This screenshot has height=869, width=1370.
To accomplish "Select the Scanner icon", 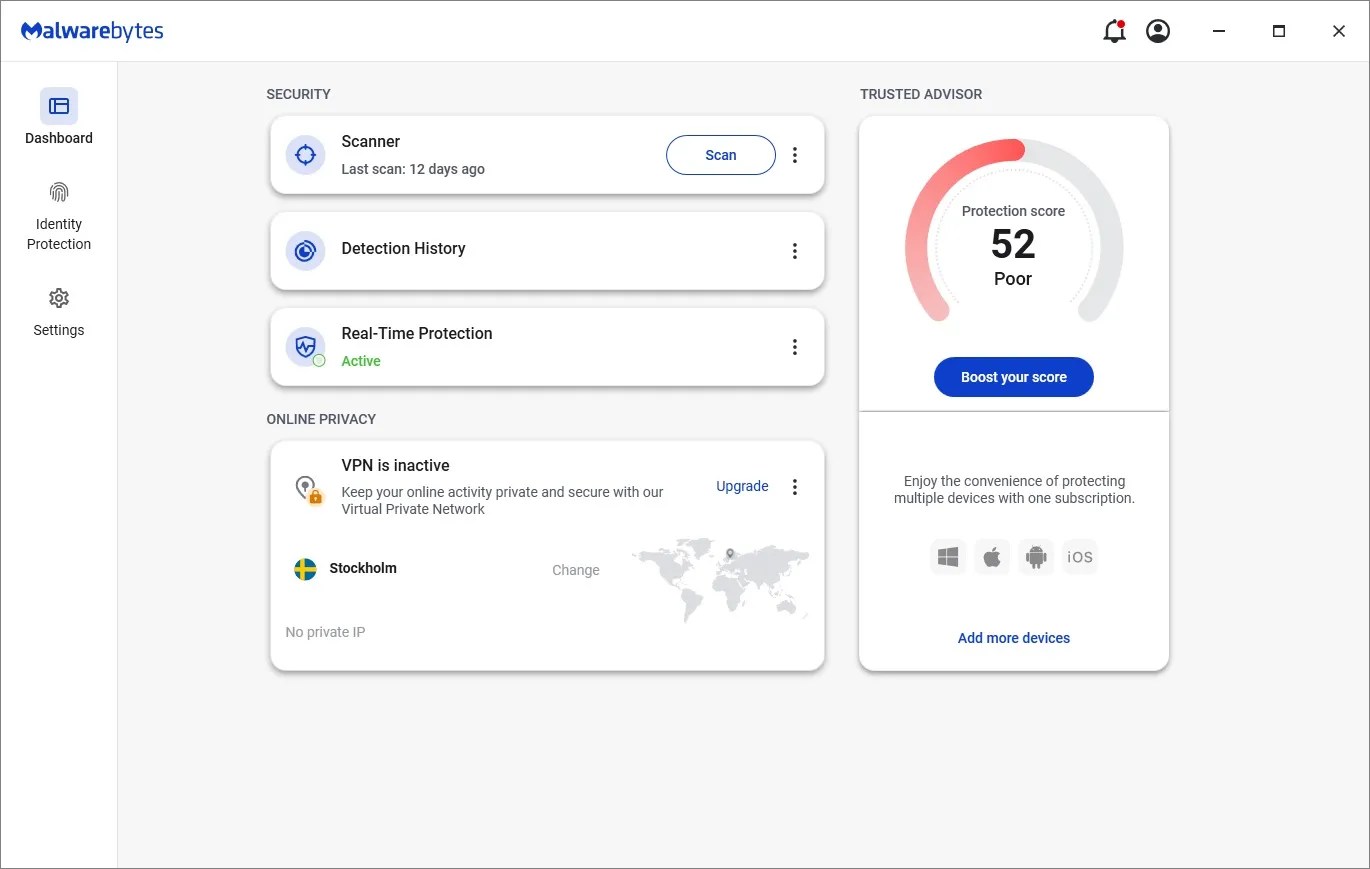I will click(304, 155).
